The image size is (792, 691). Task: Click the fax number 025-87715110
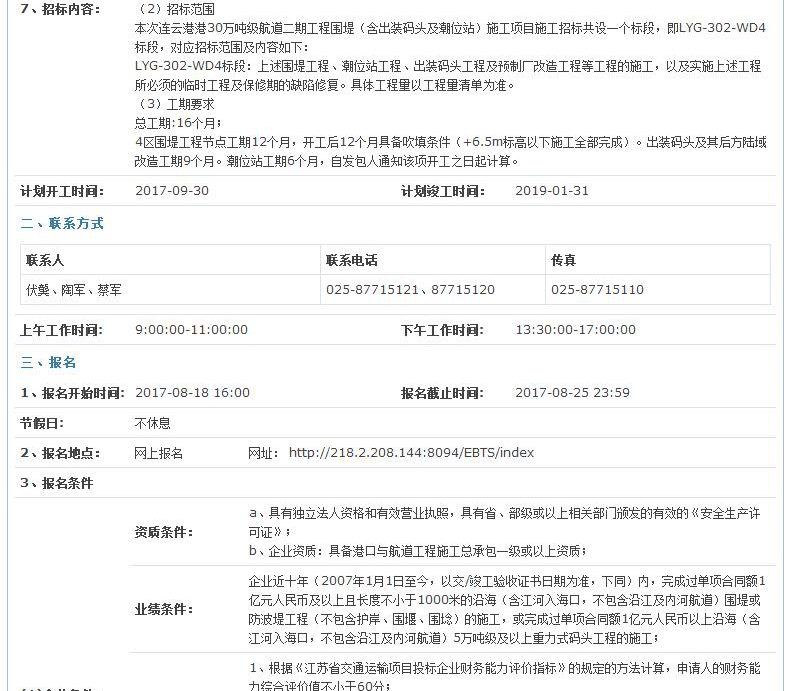click(597, 290)
